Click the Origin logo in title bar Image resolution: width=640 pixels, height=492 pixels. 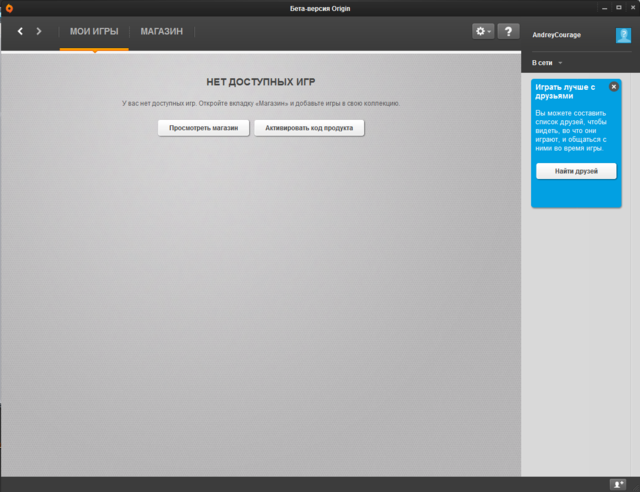point(9,9)
